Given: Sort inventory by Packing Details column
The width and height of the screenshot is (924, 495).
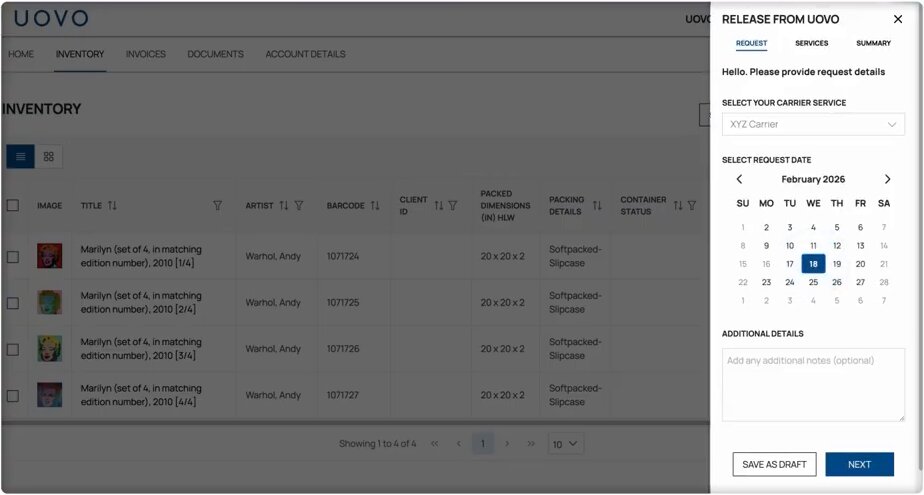Looking at the screenshot, I should point(597,206).
